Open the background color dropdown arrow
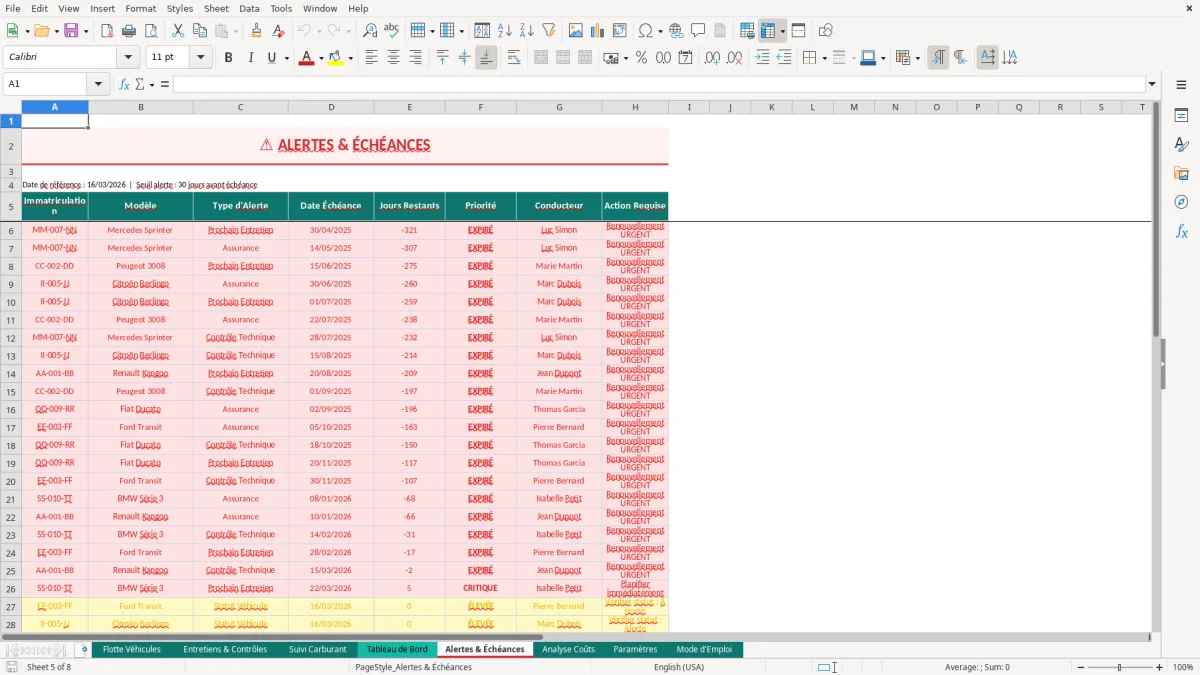The image size is (1200, 675). [x=350, y=58]
